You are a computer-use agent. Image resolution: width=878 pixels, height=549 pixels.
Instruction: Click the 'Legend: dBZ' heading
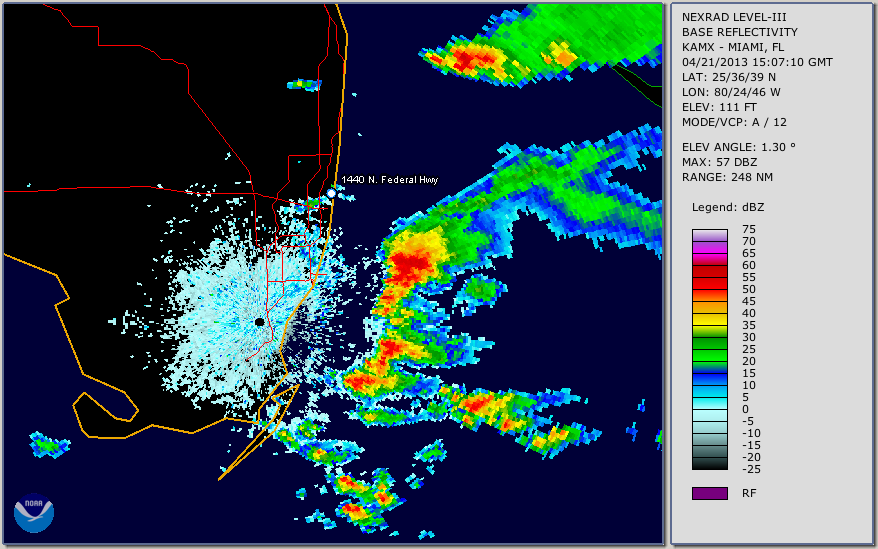727,207
